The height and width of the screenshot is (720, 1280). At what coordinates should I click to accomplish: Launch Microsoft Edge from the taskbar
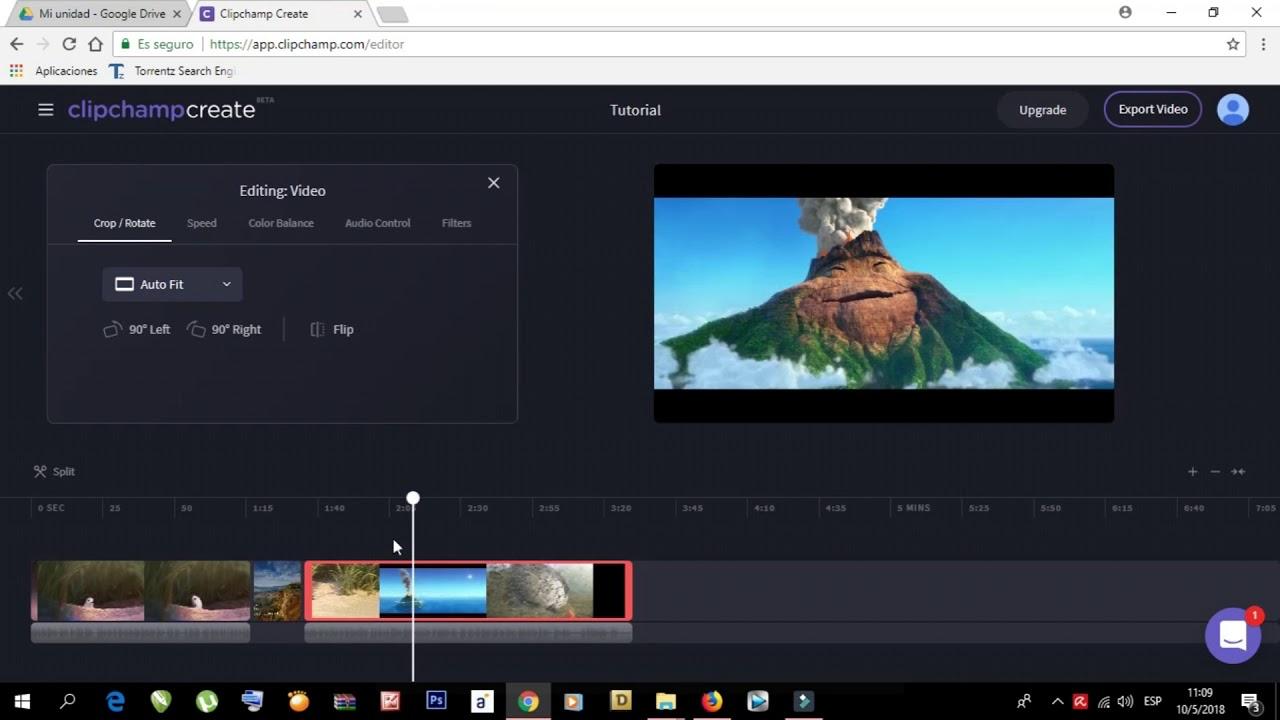point(116,701)
